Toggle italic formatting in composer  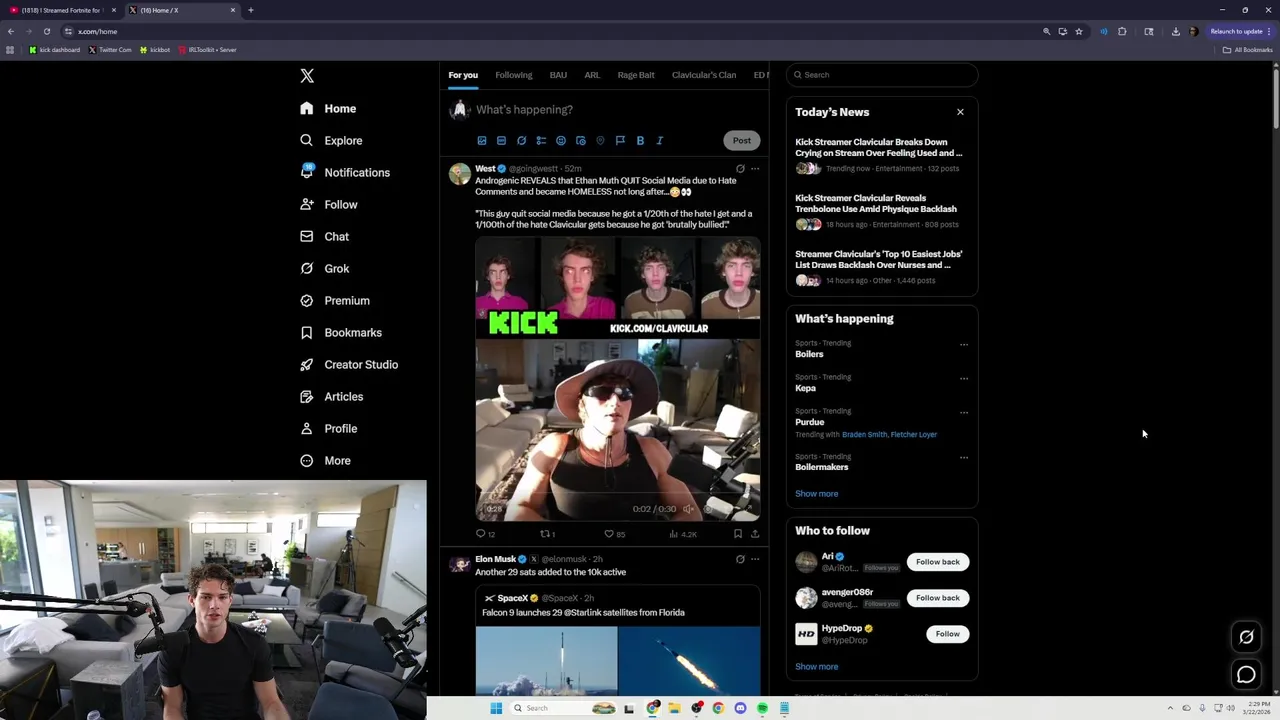tap(659, 141)
